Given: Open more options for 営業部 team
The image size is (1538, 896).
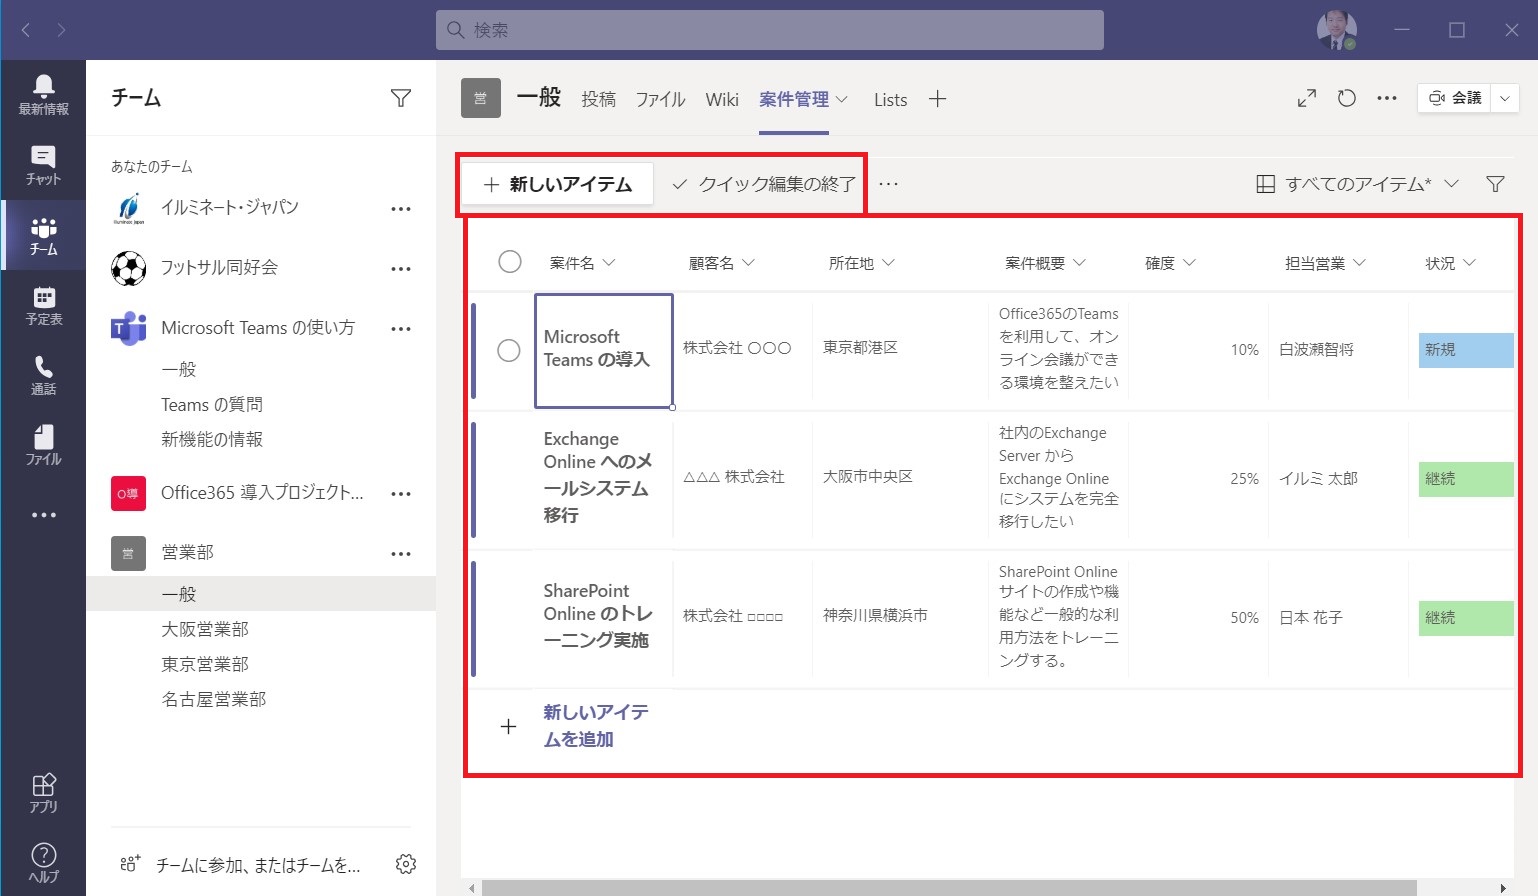Looking at the screenshot, I should pos(401,554).
